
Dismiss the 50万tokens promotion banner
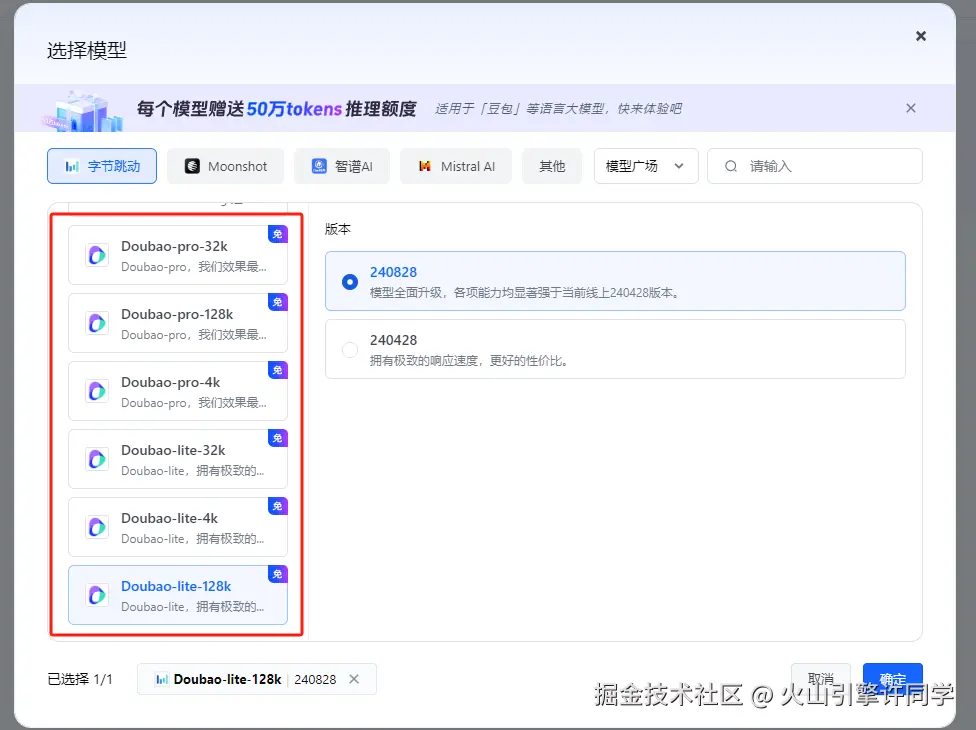(911, 108)
